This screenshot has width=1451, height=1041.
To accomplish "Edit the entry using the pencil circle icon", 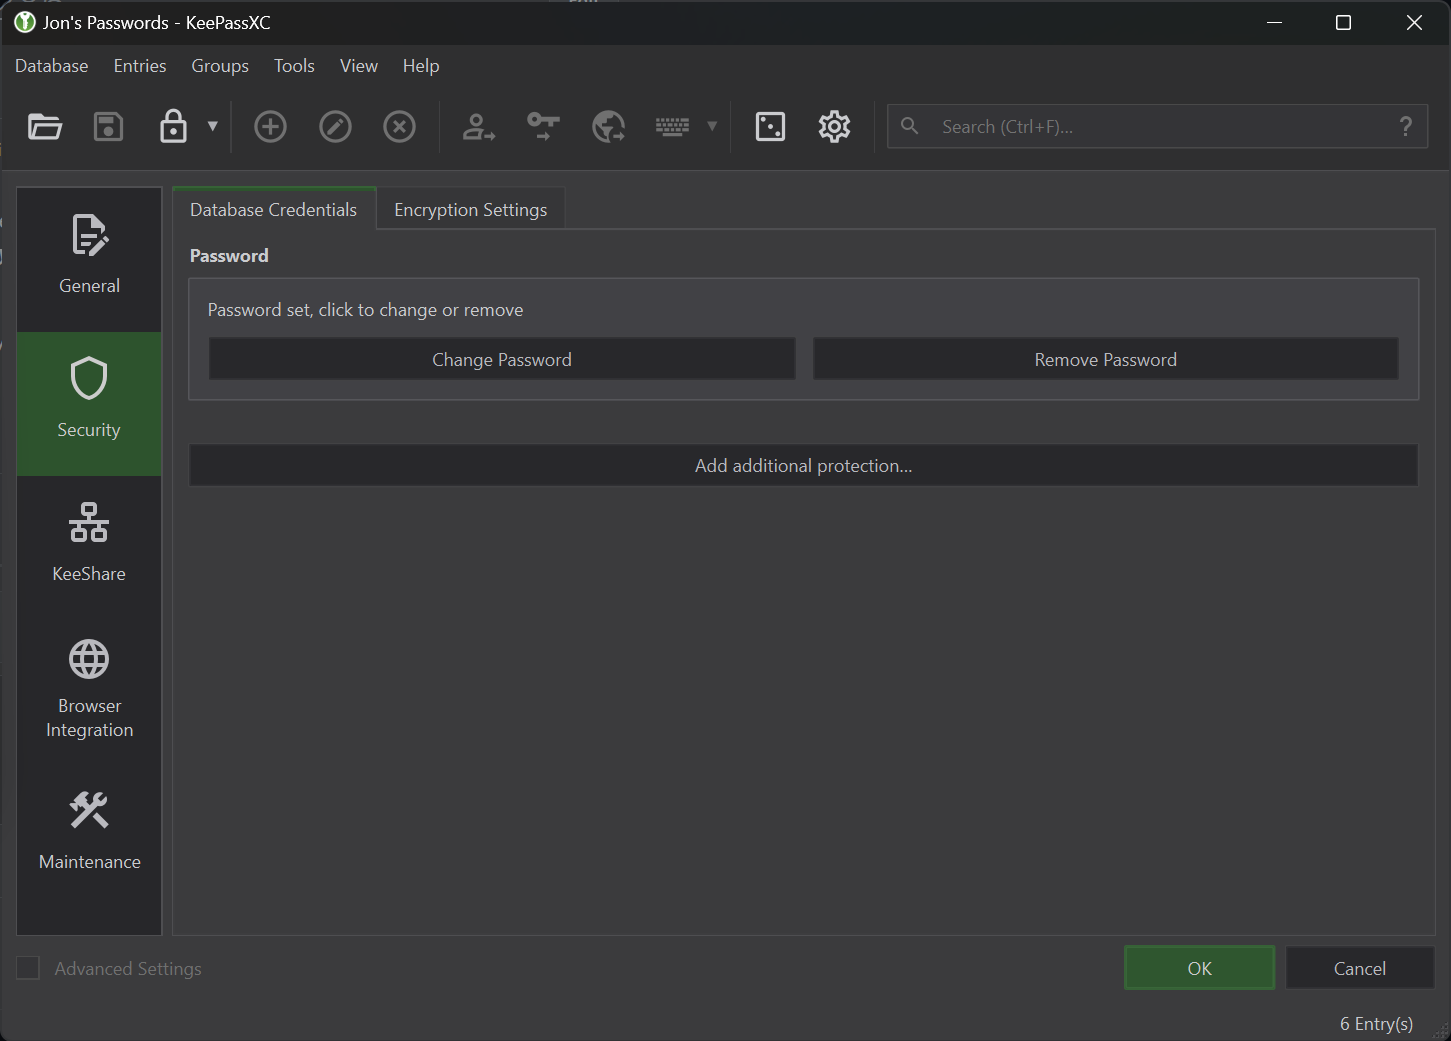I will [x=335, y=127].
